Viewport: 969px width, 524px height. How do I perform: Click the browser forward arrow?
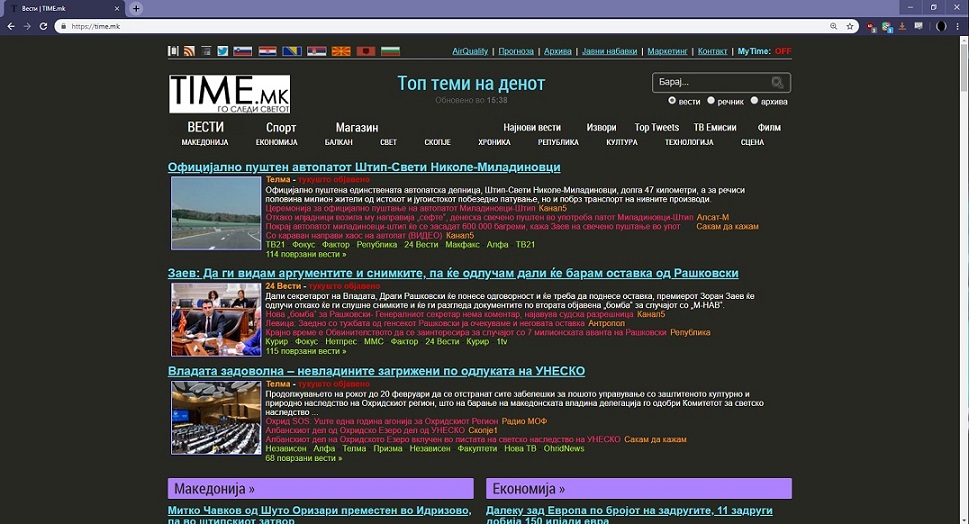27,27
